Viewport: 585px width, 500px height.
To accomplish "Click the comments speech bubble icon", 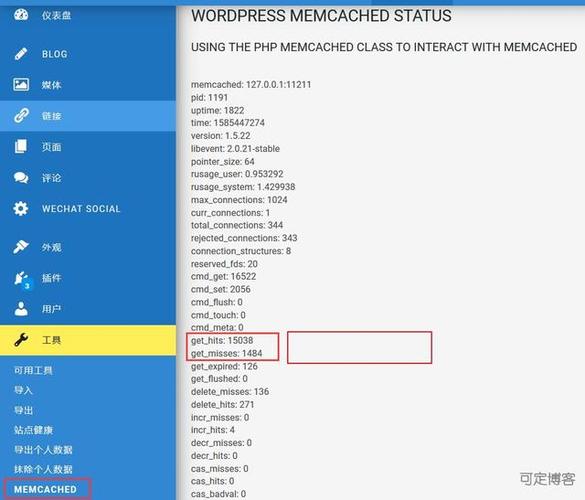I will click(21, 178).
